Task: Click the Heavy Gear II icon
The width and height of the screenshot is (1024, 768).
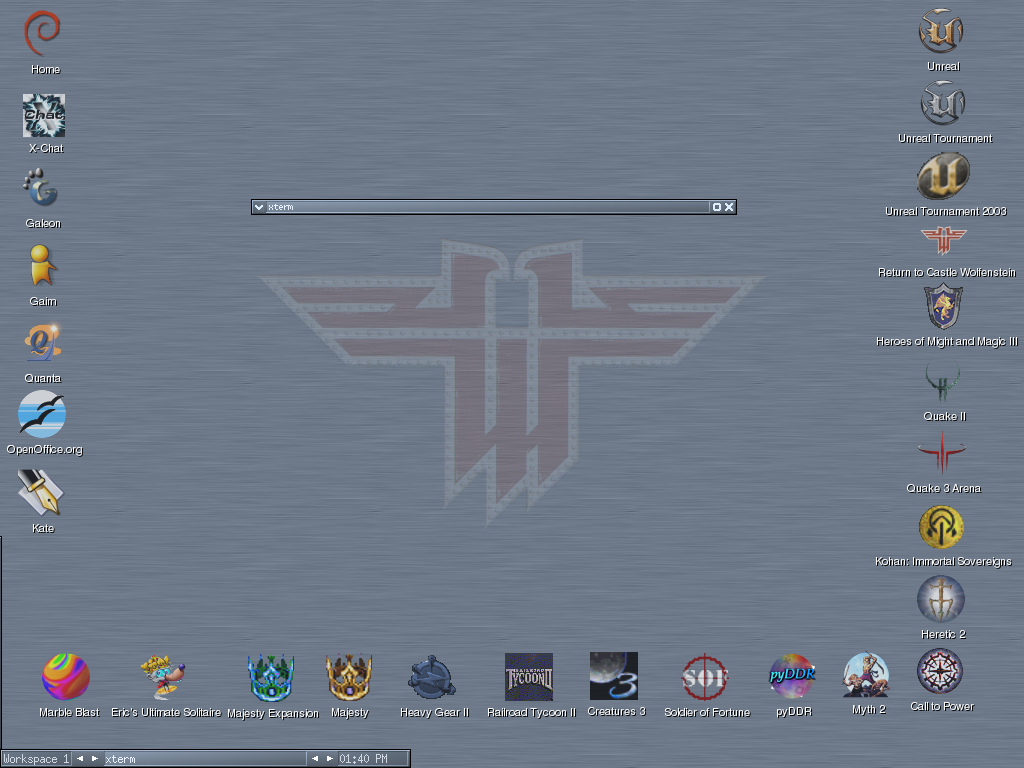Action: (432, 678)
